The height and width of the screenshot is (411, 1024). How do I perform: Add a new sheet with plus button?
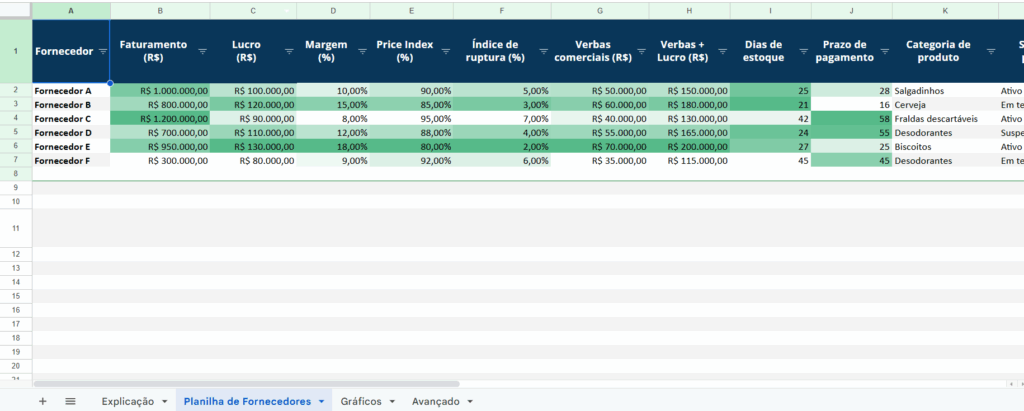coord(42,401)
